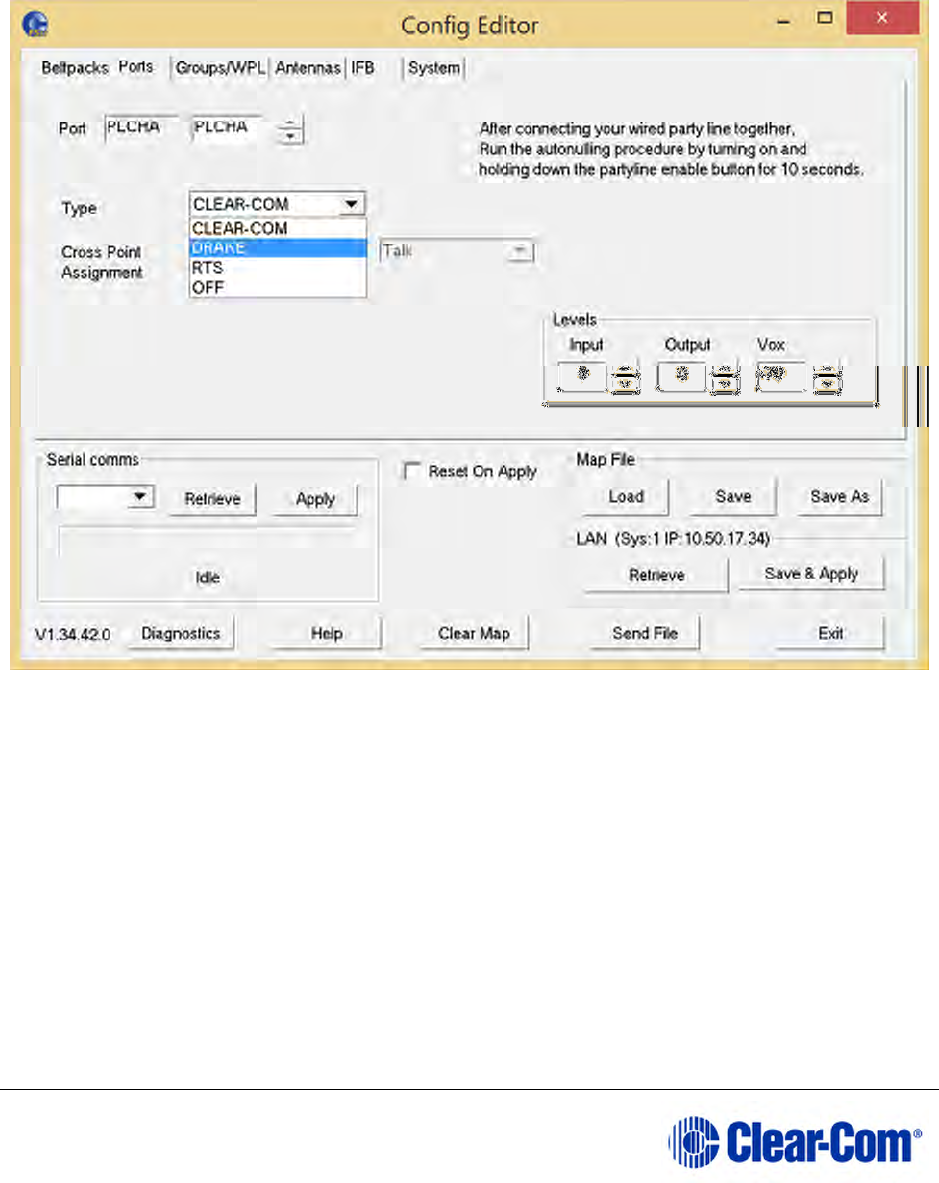Click the Vox level value field
939x1183 pixels.
point(781,375)
